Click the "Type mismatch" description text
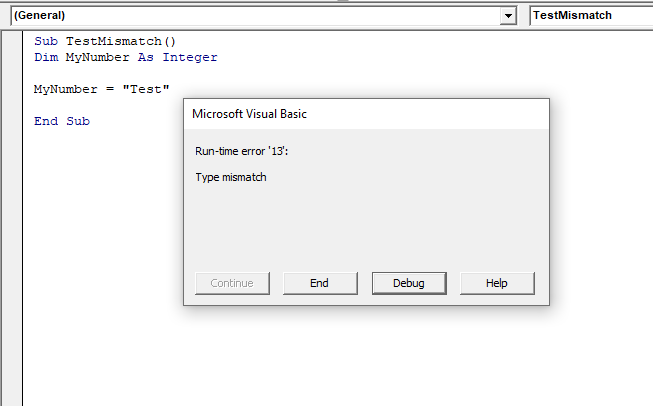Image resolution: width=653 pixels, height=406 pixels. pyautogui.click(x=231, y=177)
